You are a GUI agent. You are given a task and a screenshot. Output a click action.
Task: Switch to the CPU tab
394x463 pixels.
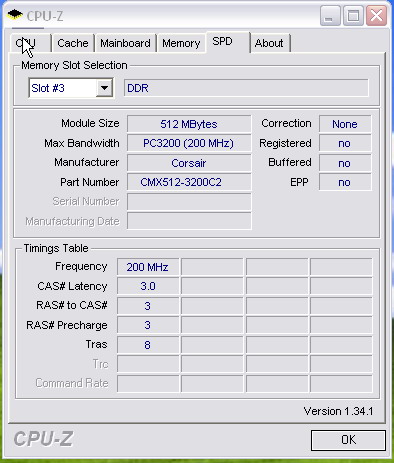pos(31,43)
